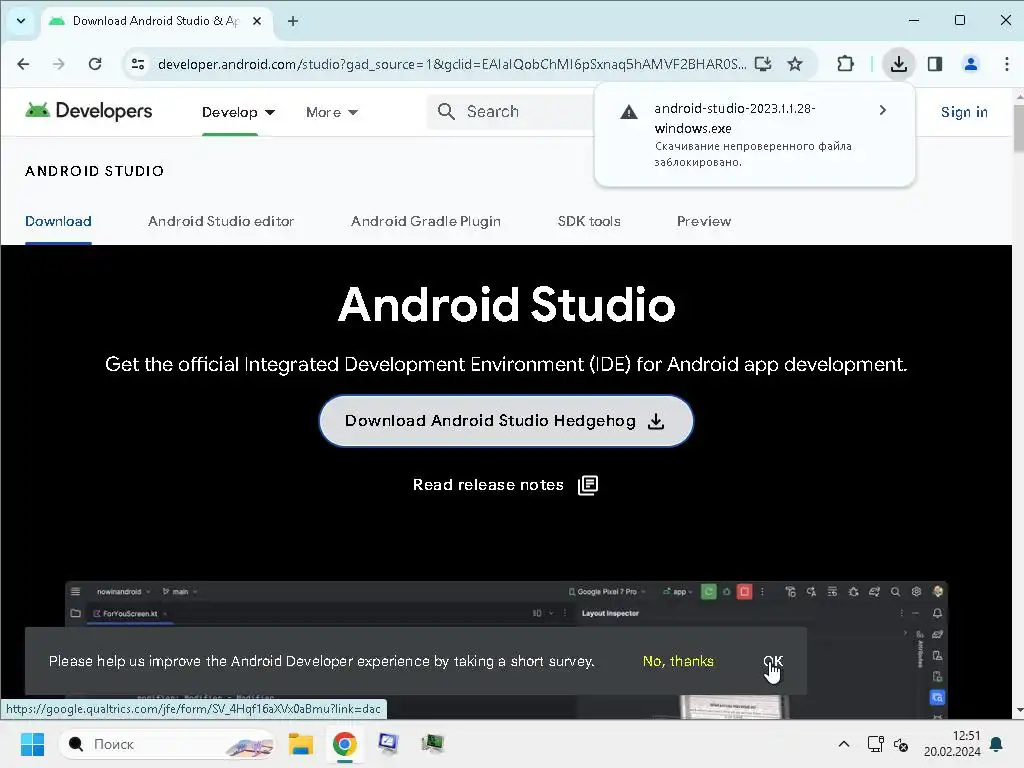Click the scrollbar down arrow

click(1019, 710)
